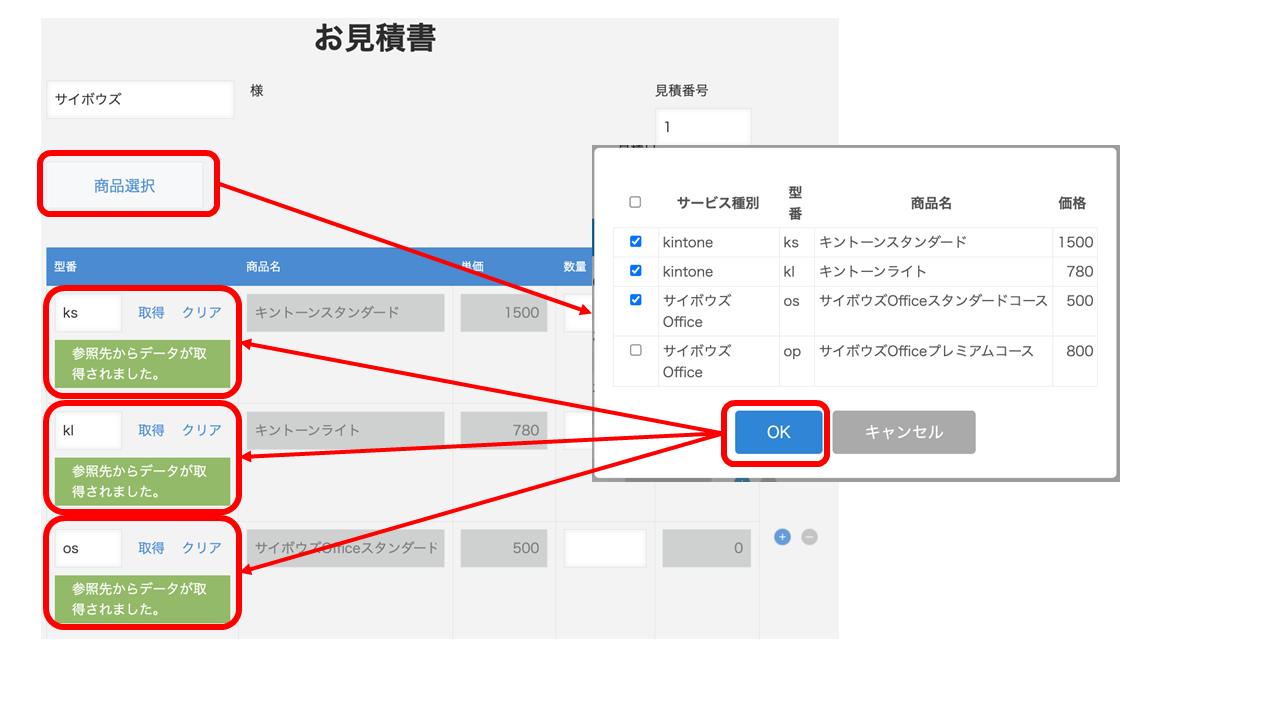The height and width of the screenshot is (720, 1280).
Task: Focus the customer name field containing サイボウズ
Action: [x=140, y=99]
